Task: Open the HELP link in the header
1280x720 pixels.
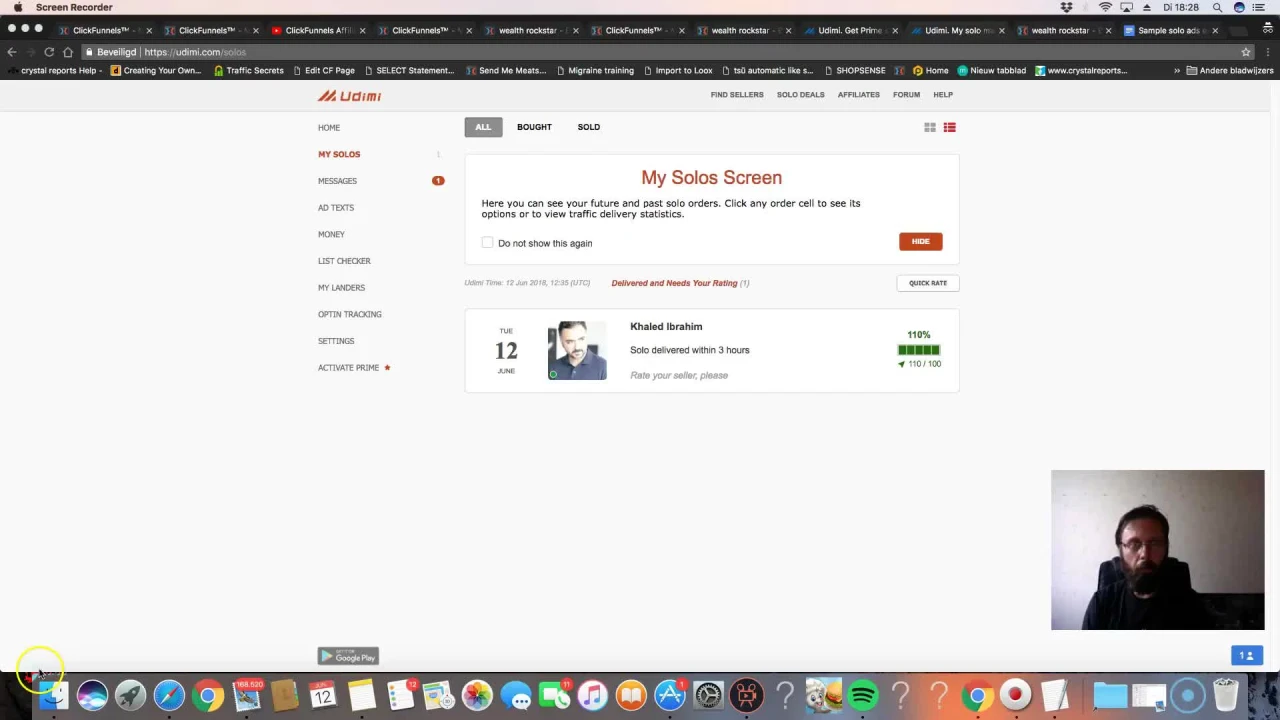Action: tap(943, 95)
